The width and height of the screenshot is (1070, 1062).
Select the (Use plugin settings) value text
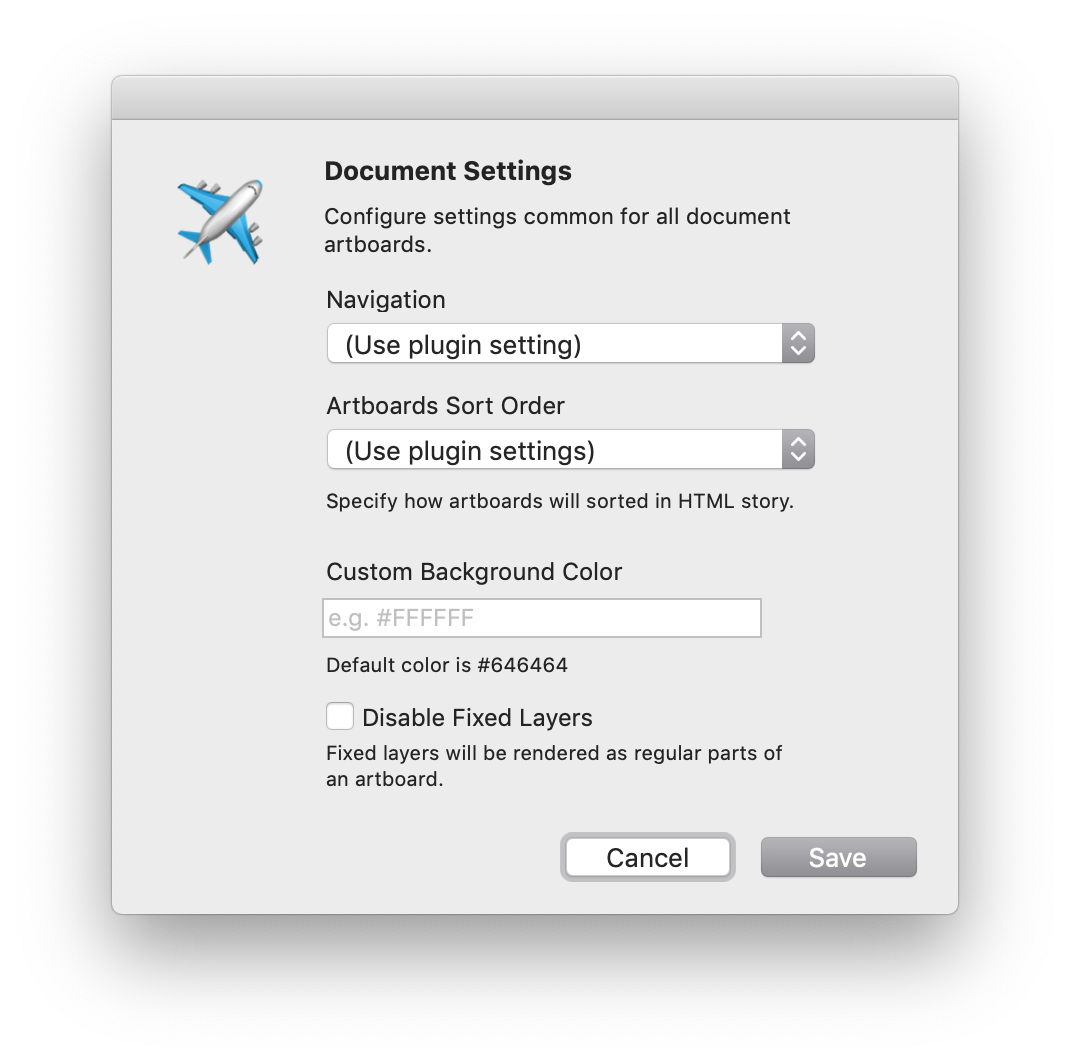(470, 451)
